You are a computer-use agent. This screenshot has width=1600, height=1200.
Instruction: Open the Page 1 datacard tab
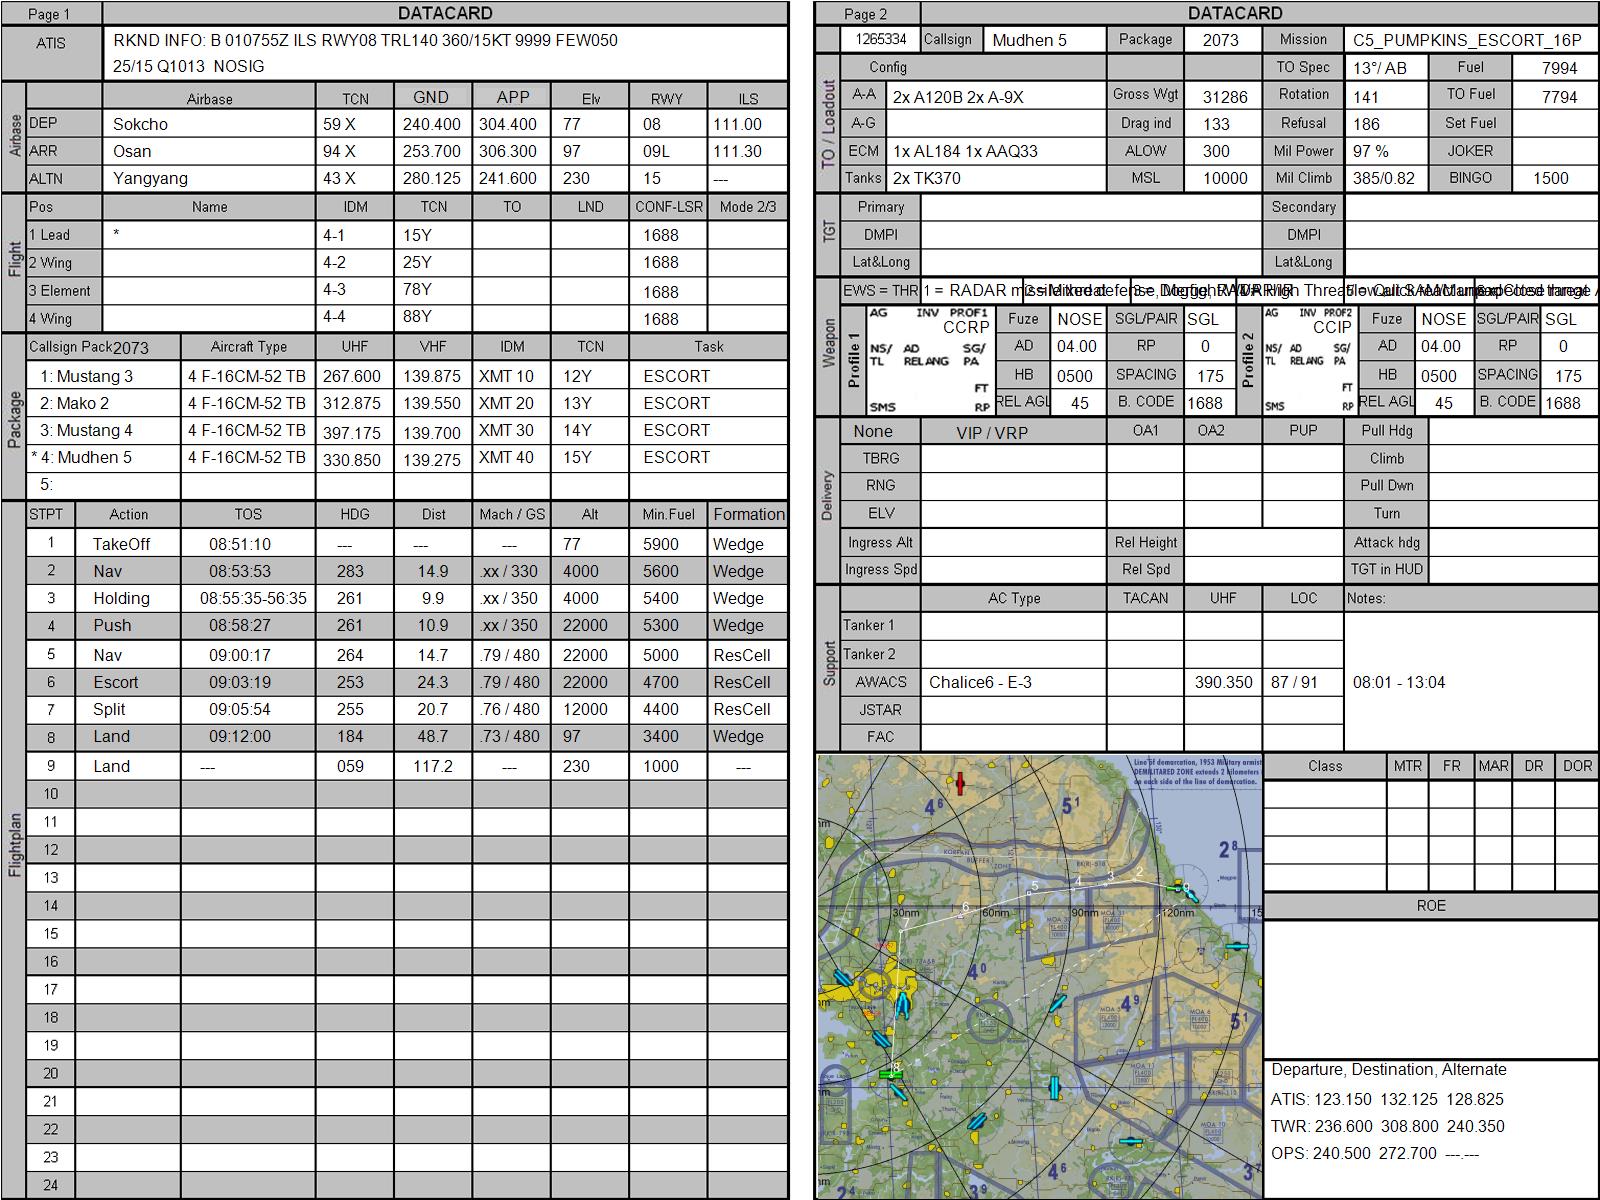click(50, 14)
